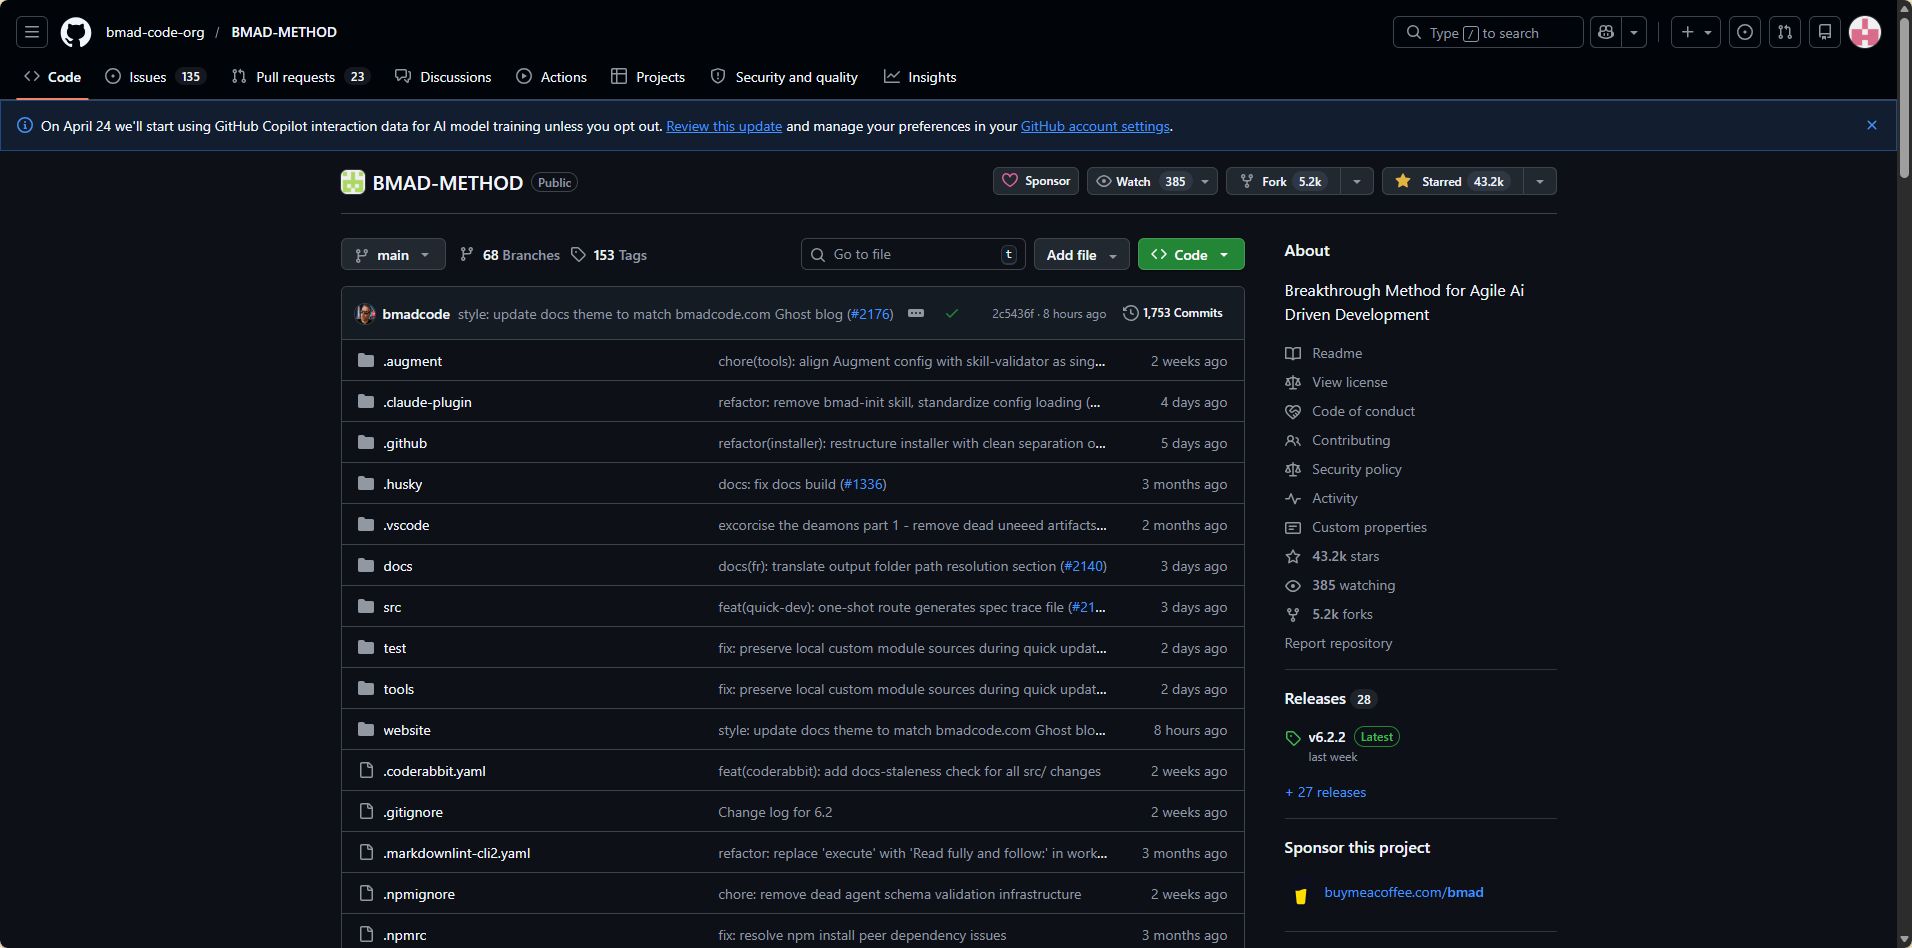Open the GitHub homepage logo
1912x948 pixels.
tap(76, 33)
